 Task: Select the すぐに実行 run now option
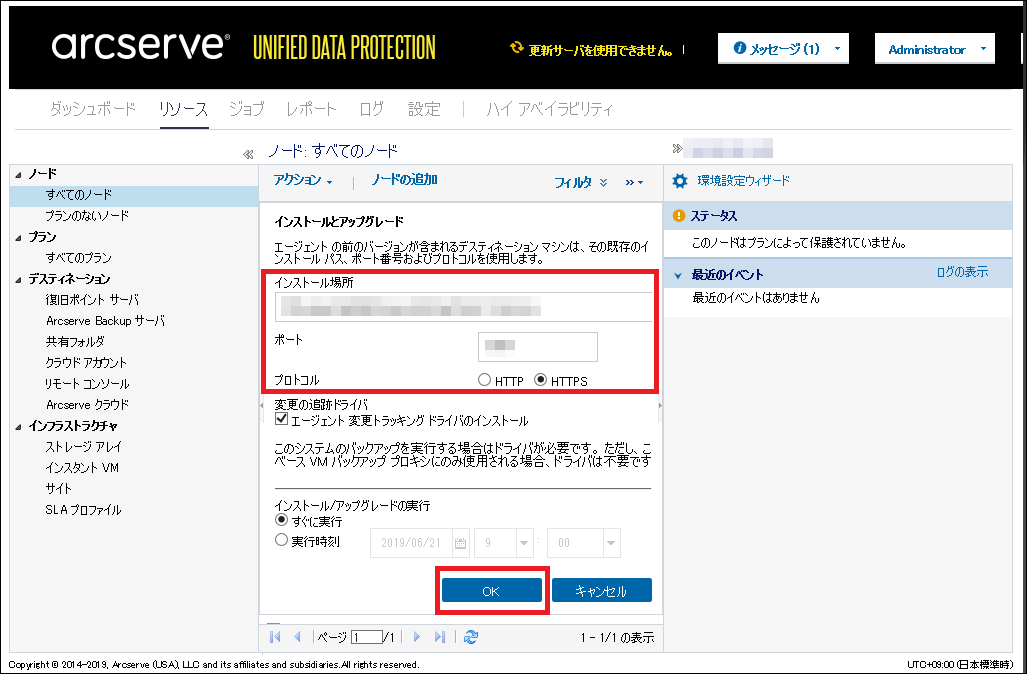pos(282,520)
